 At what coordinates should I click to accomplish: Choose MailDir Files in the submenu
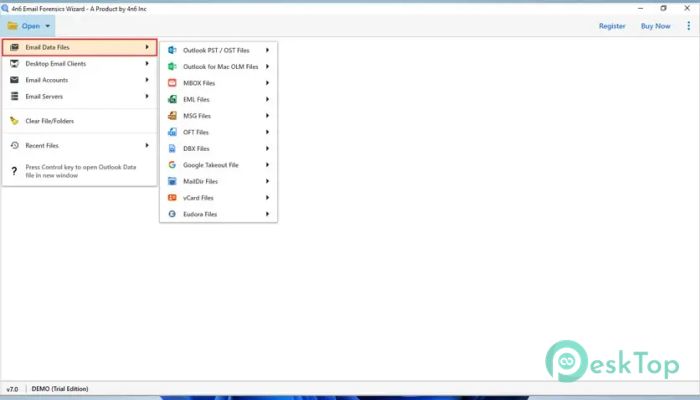coord(218,181)
